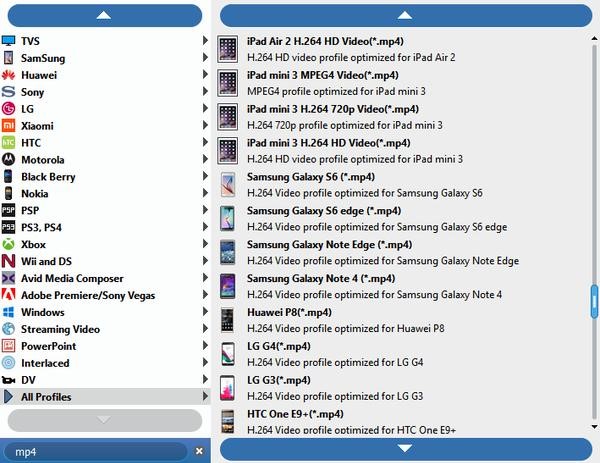Select Samsung Galaxy Note 4 thumbnail
600x463 pixels.
[x=228, y=286]
